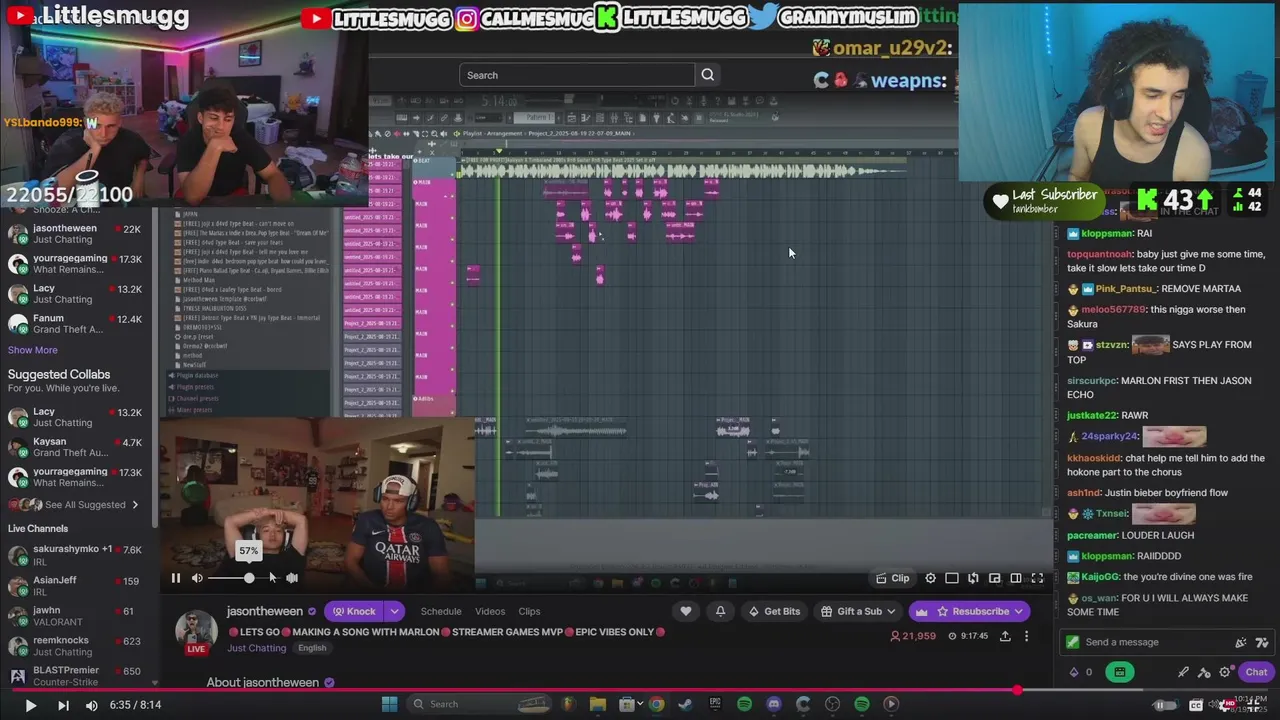
Task: Toggle picture-in-picture on stream player
Action: point(995,578)
